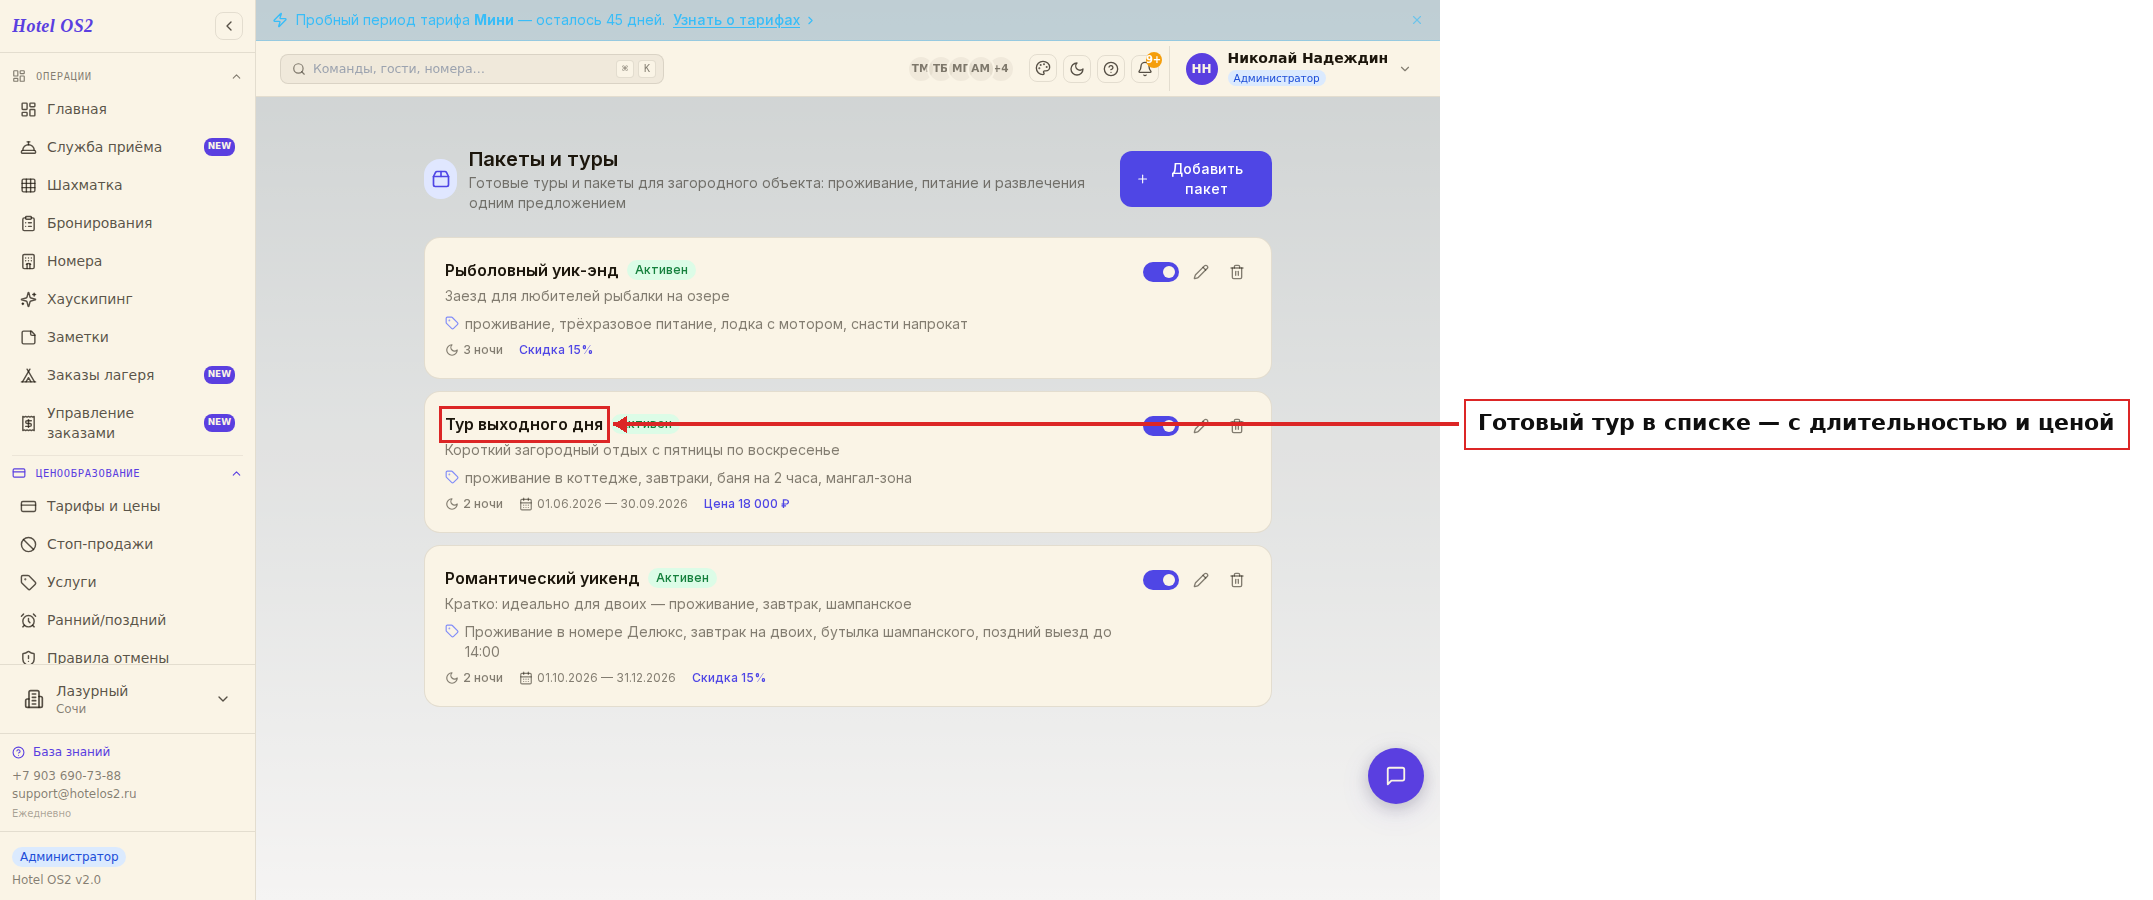Open the help question mark icon
This screenshot has height=900, width=2153.
[x=1111, y=69]
